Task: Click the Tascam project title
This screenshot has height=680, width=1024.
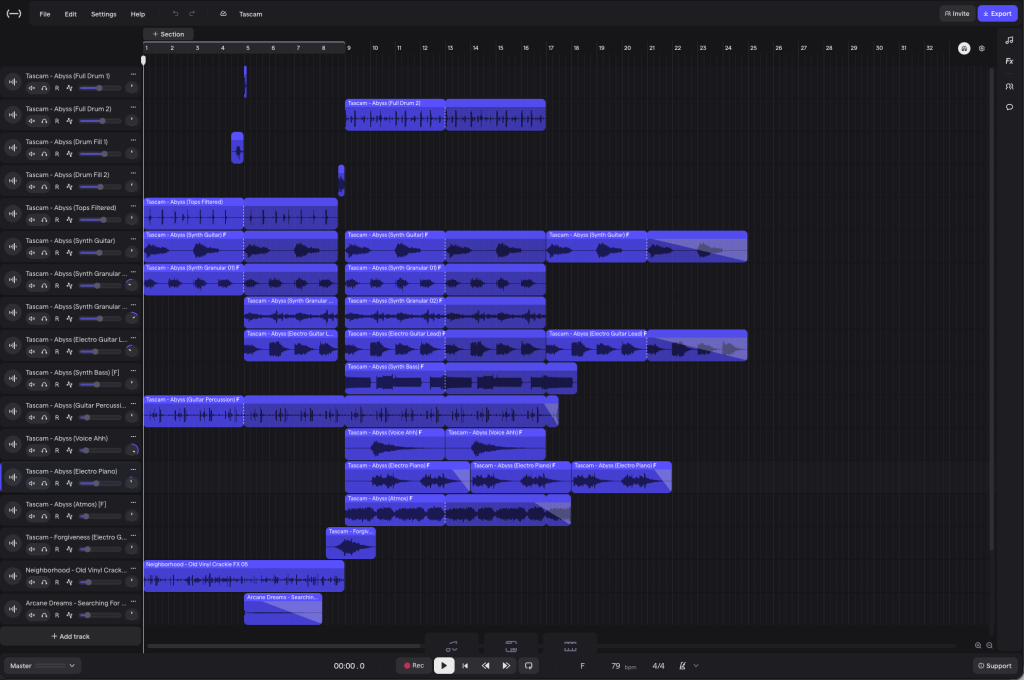Action: tap(251, 14)
